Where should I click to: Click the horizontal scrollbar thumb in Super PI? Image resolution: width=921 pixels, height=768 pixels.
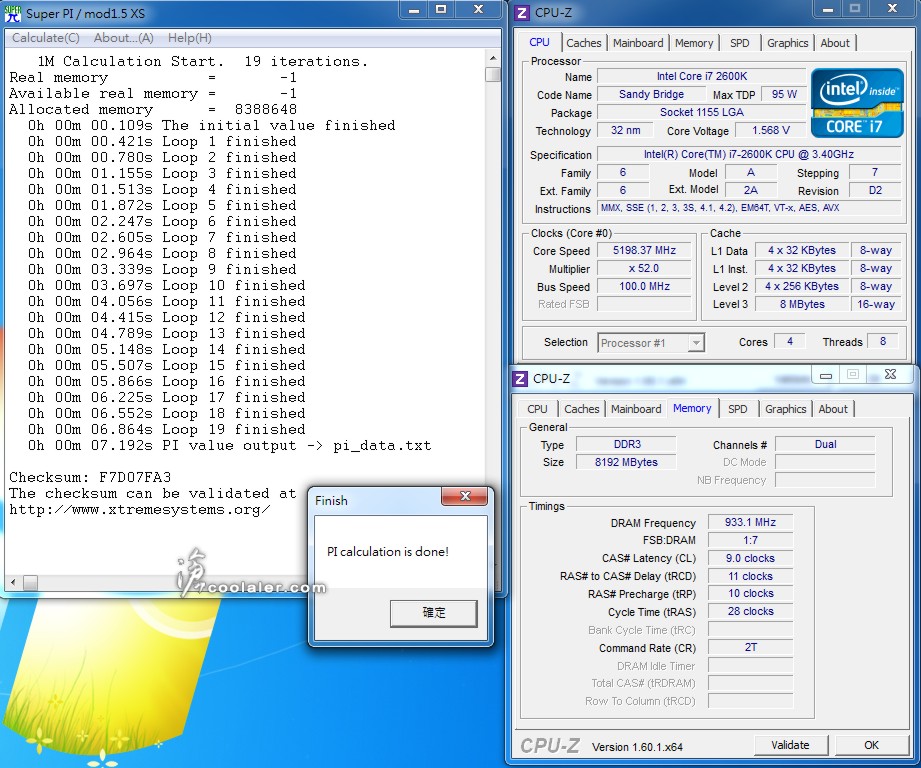tap(31, 582)
